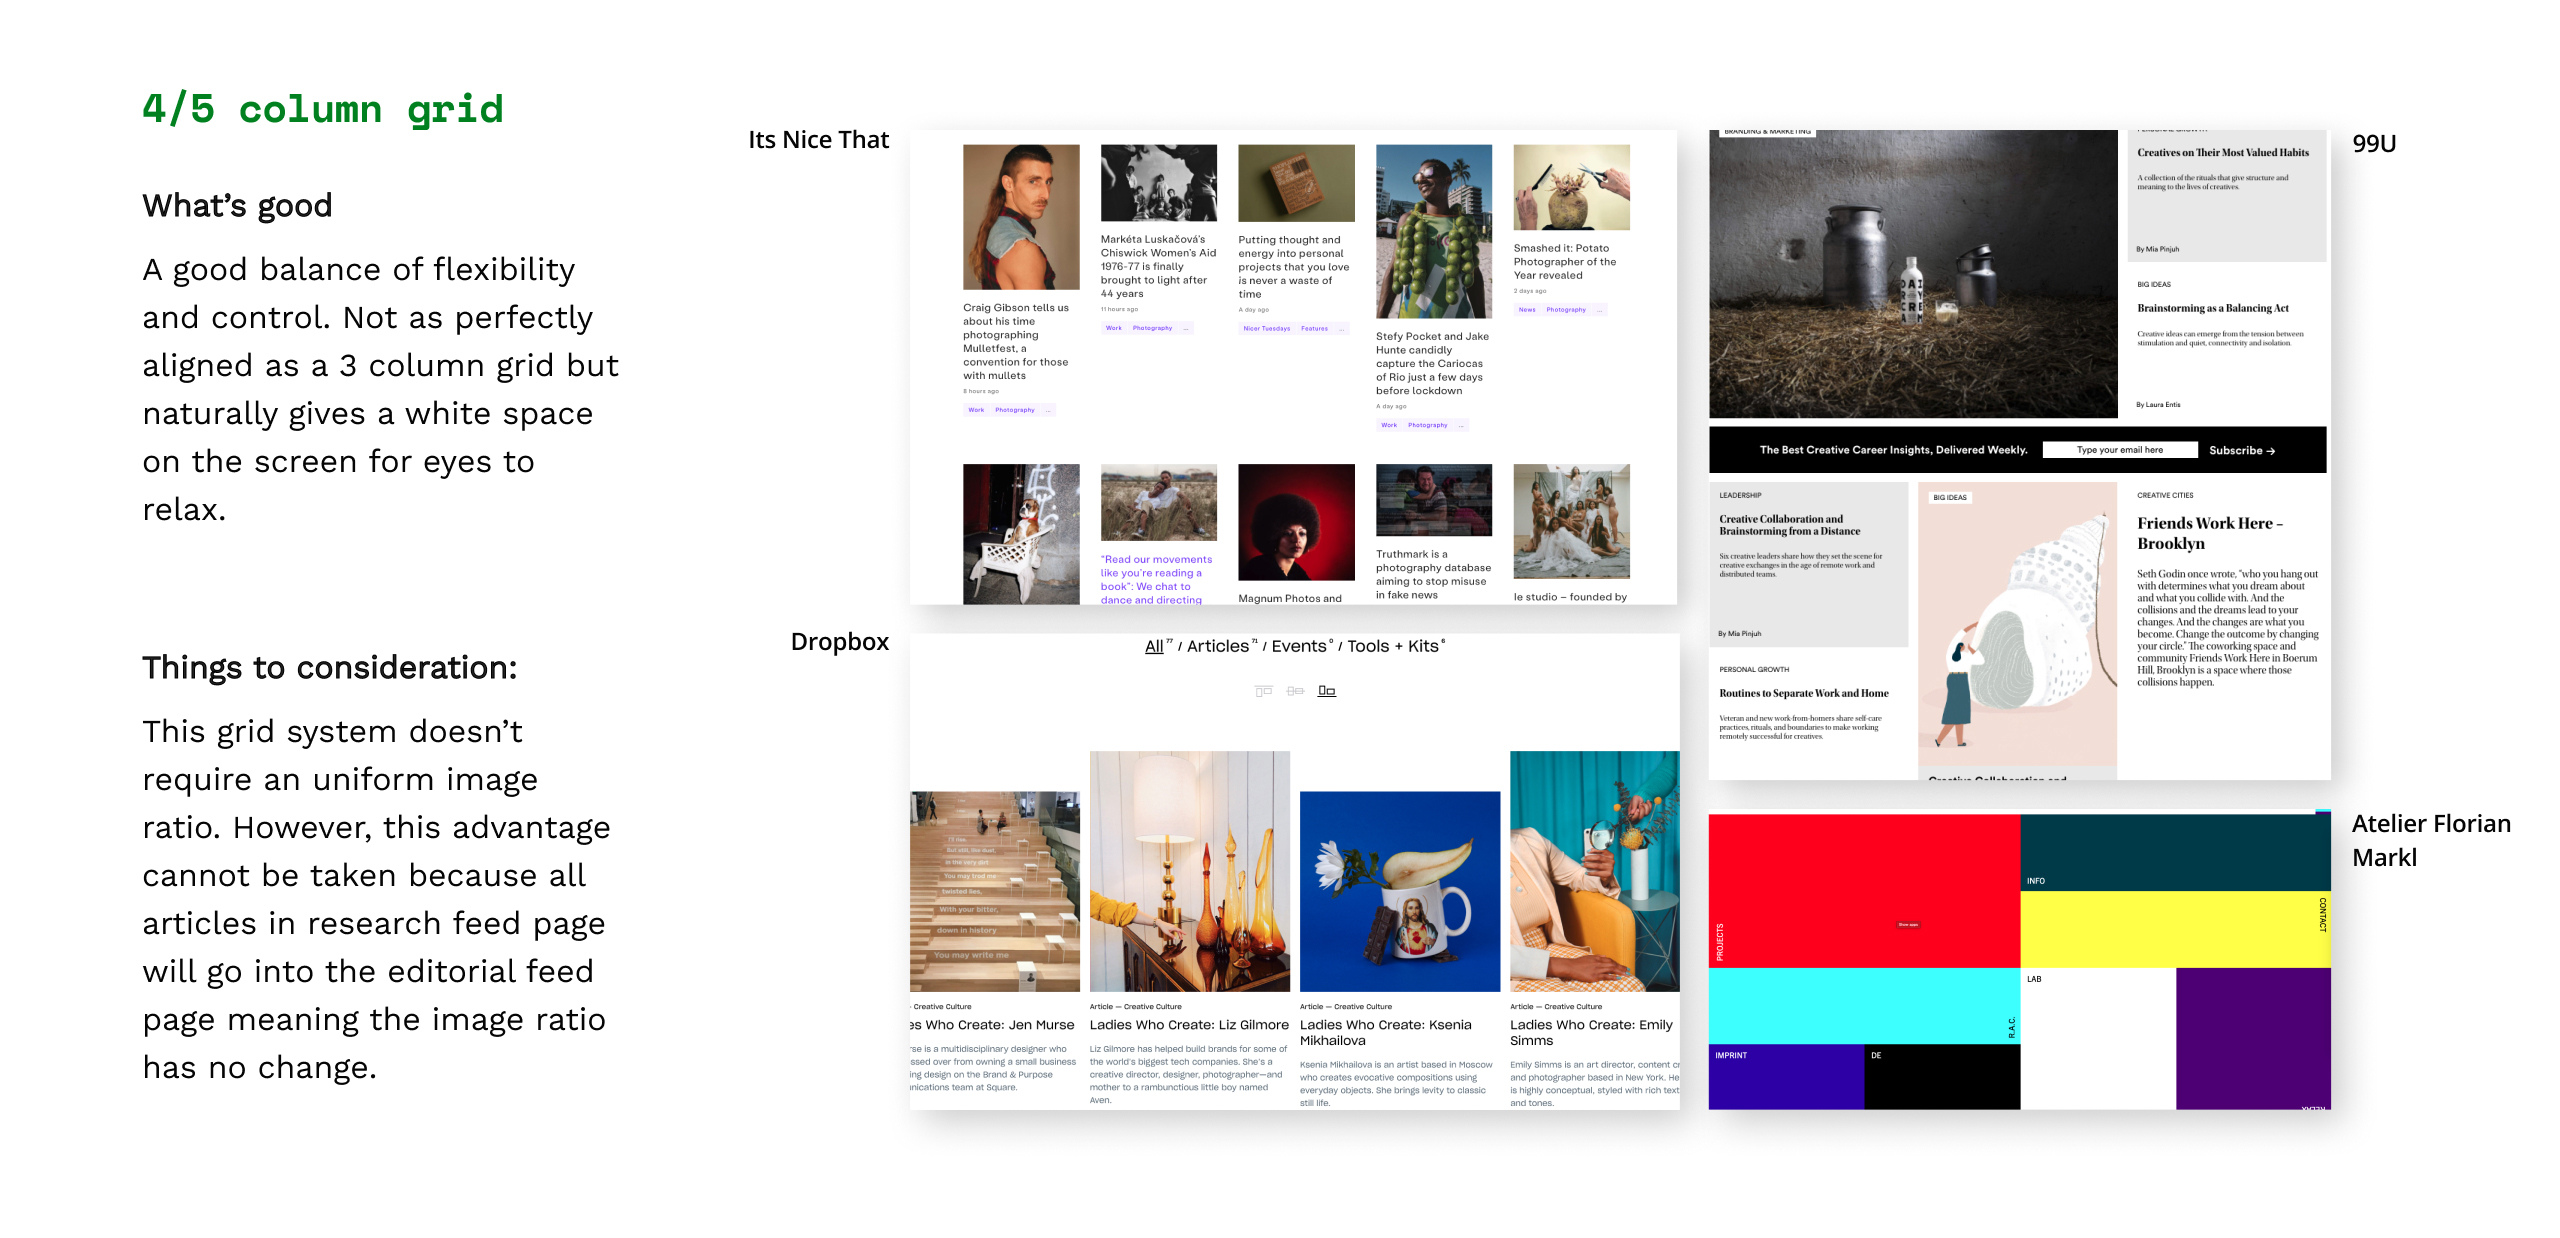Click the Nicer Tuesdays tag

click(1267, 328)
